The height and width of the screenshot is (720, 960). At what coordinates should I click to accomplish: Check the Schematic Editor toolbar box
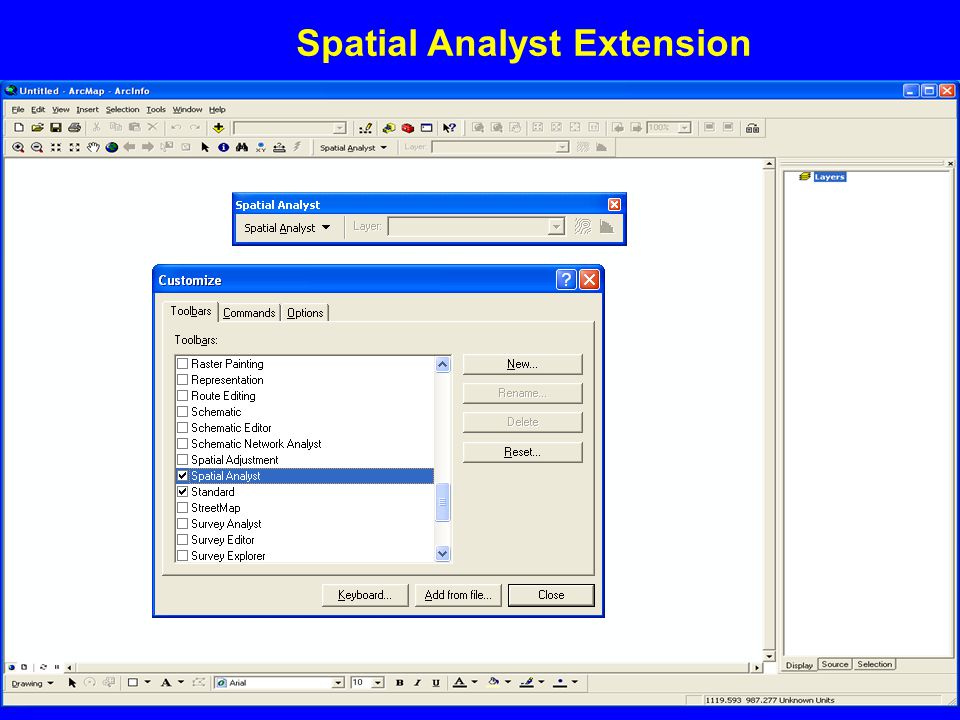coord(182,427)
